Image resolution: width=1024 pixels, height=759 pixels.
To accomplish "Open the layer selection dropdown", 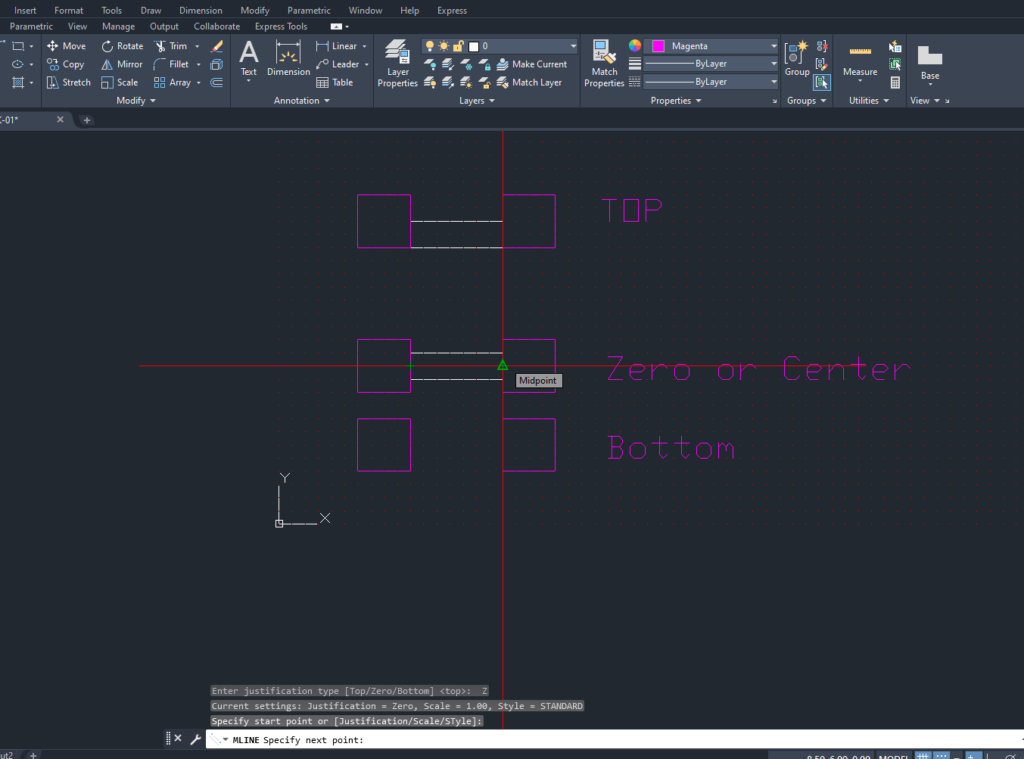I will (x=573, y=45).
